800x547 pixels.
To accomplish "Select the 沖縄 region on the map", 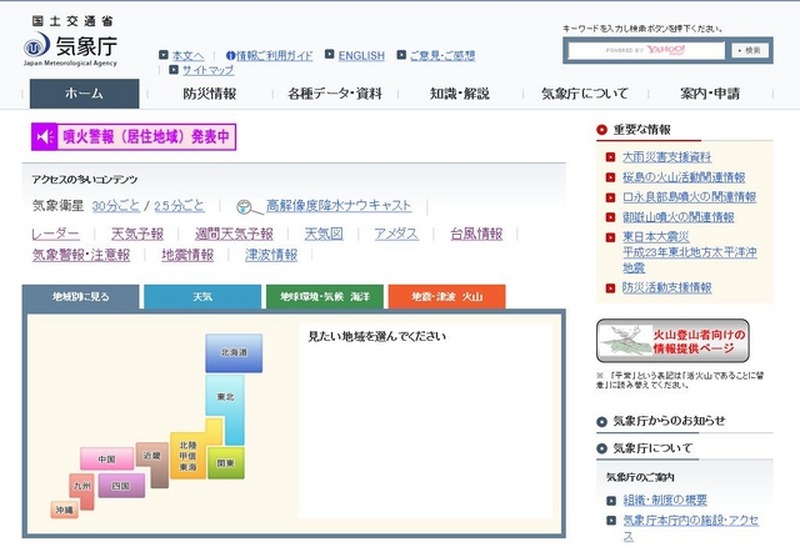I will [x=64, y=510].
